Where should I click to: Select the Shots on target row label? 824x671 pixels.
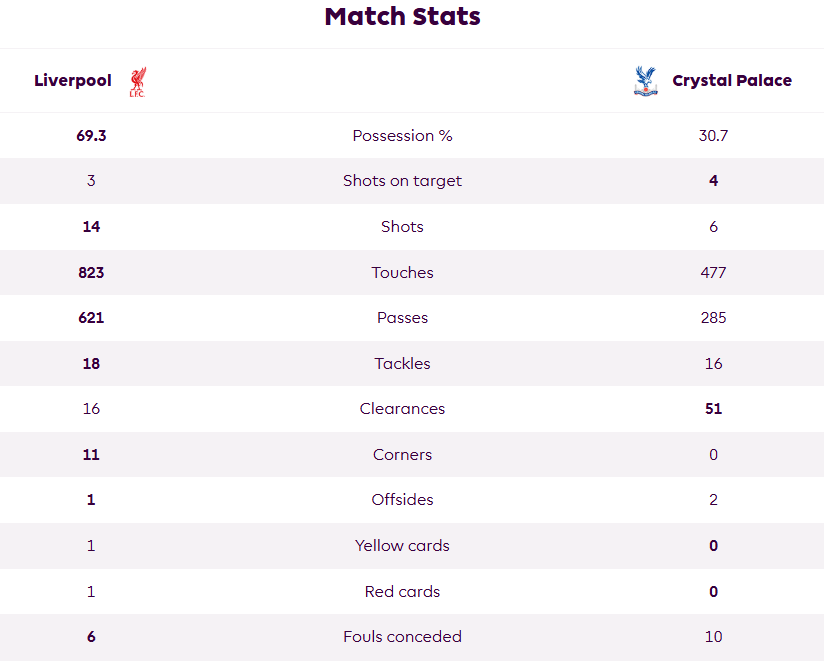[403, 181]
